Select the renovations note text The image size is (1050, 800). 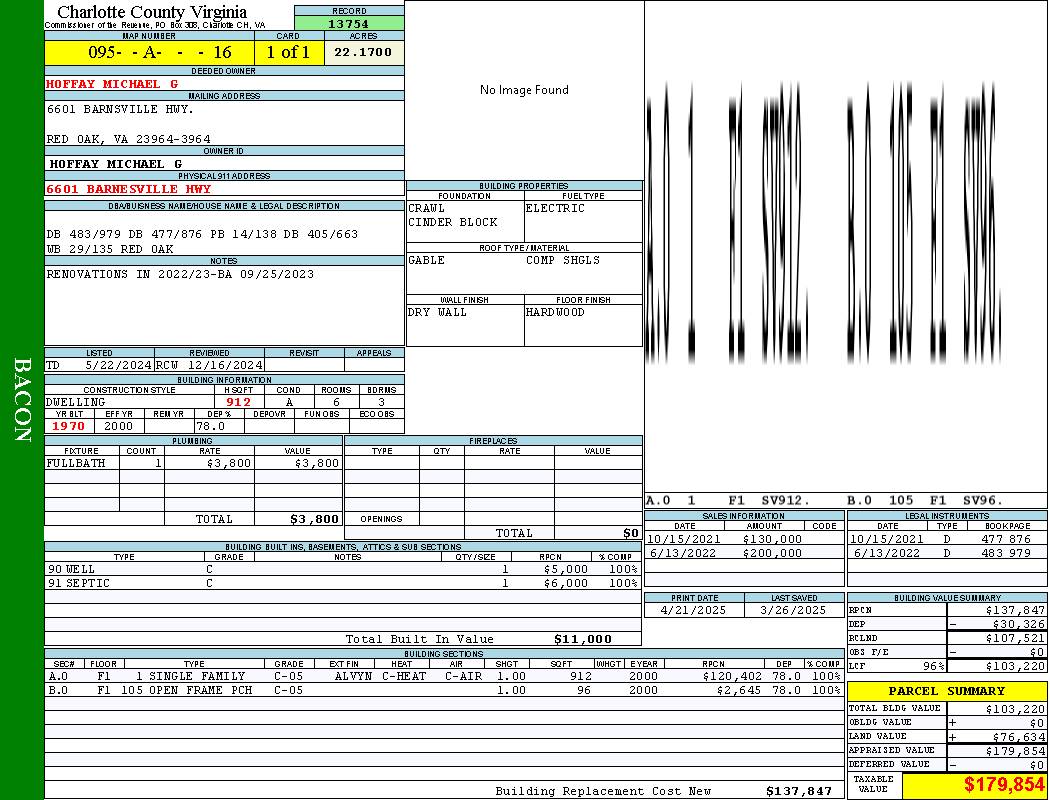(180, 274)
